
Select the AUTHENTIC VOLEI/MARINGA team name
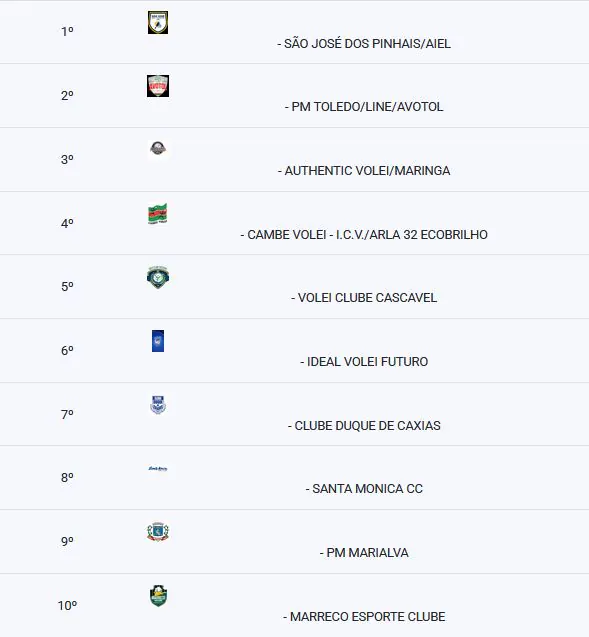pos(364,171)
